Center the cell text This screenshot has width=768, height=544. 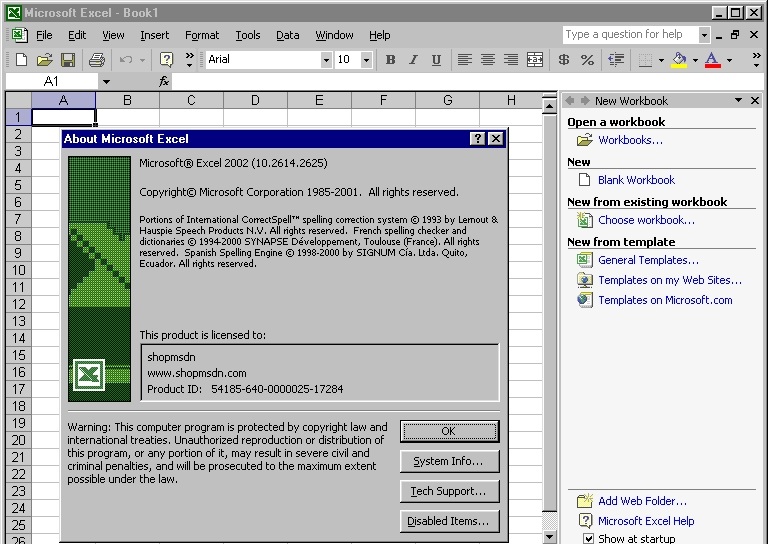coord(487,60)
